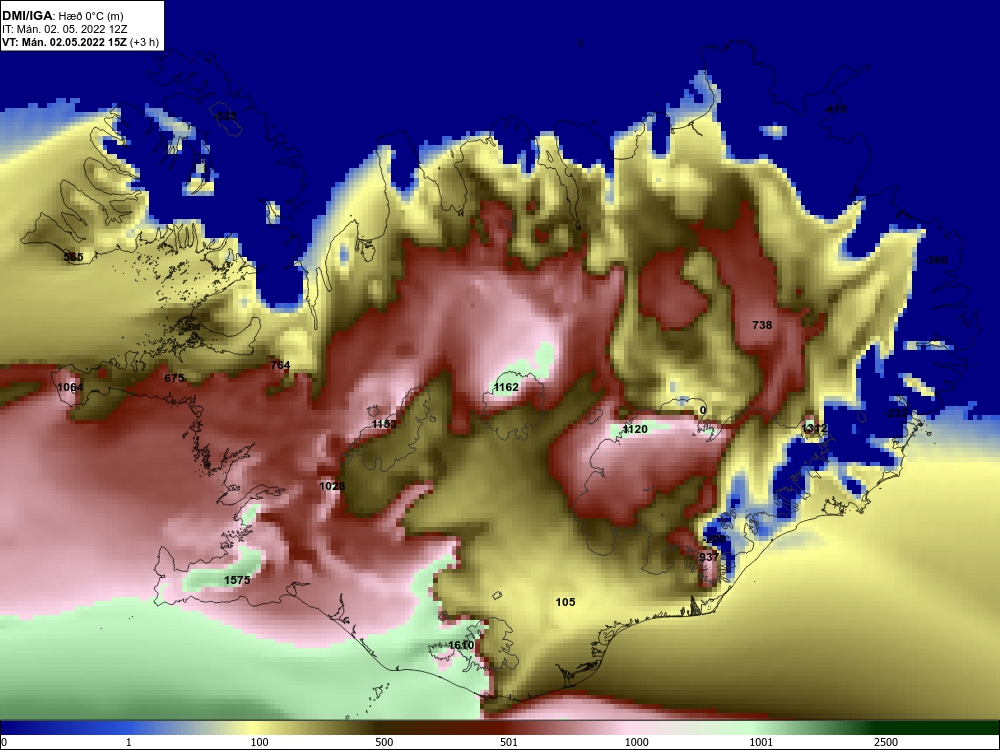Click the 565 value on the map
This screenshot has width=1000, height=750.
(73, 257)
